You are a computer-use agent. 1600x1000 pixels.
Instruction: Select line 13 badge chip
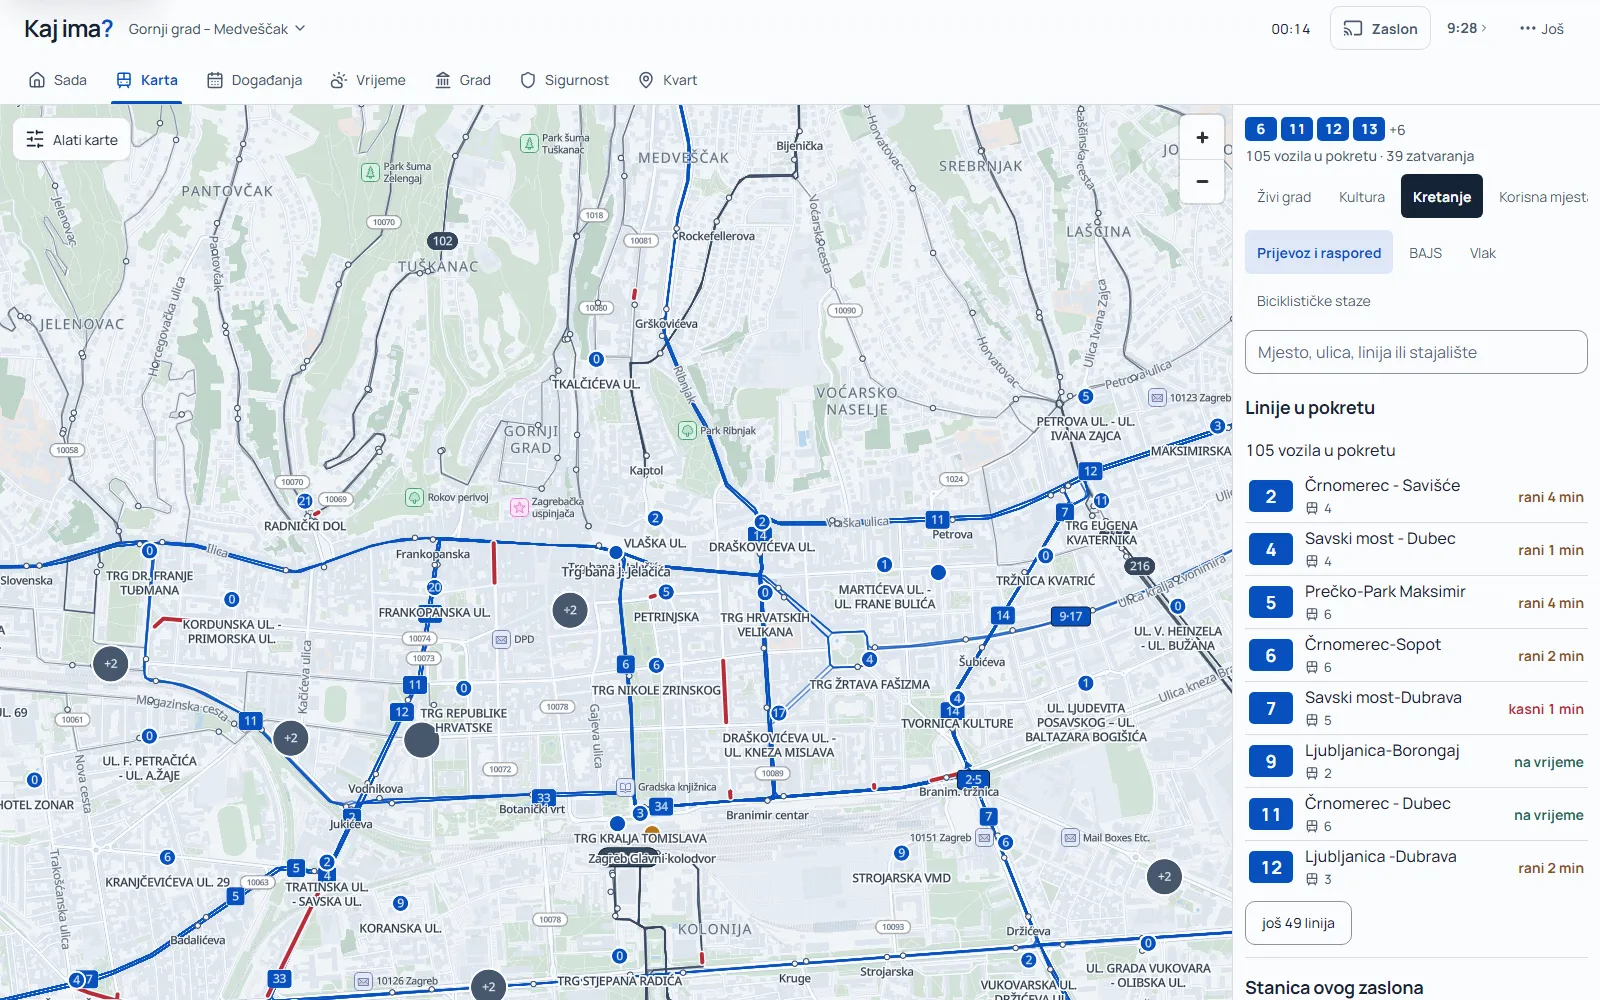(x=1369, y=129)
